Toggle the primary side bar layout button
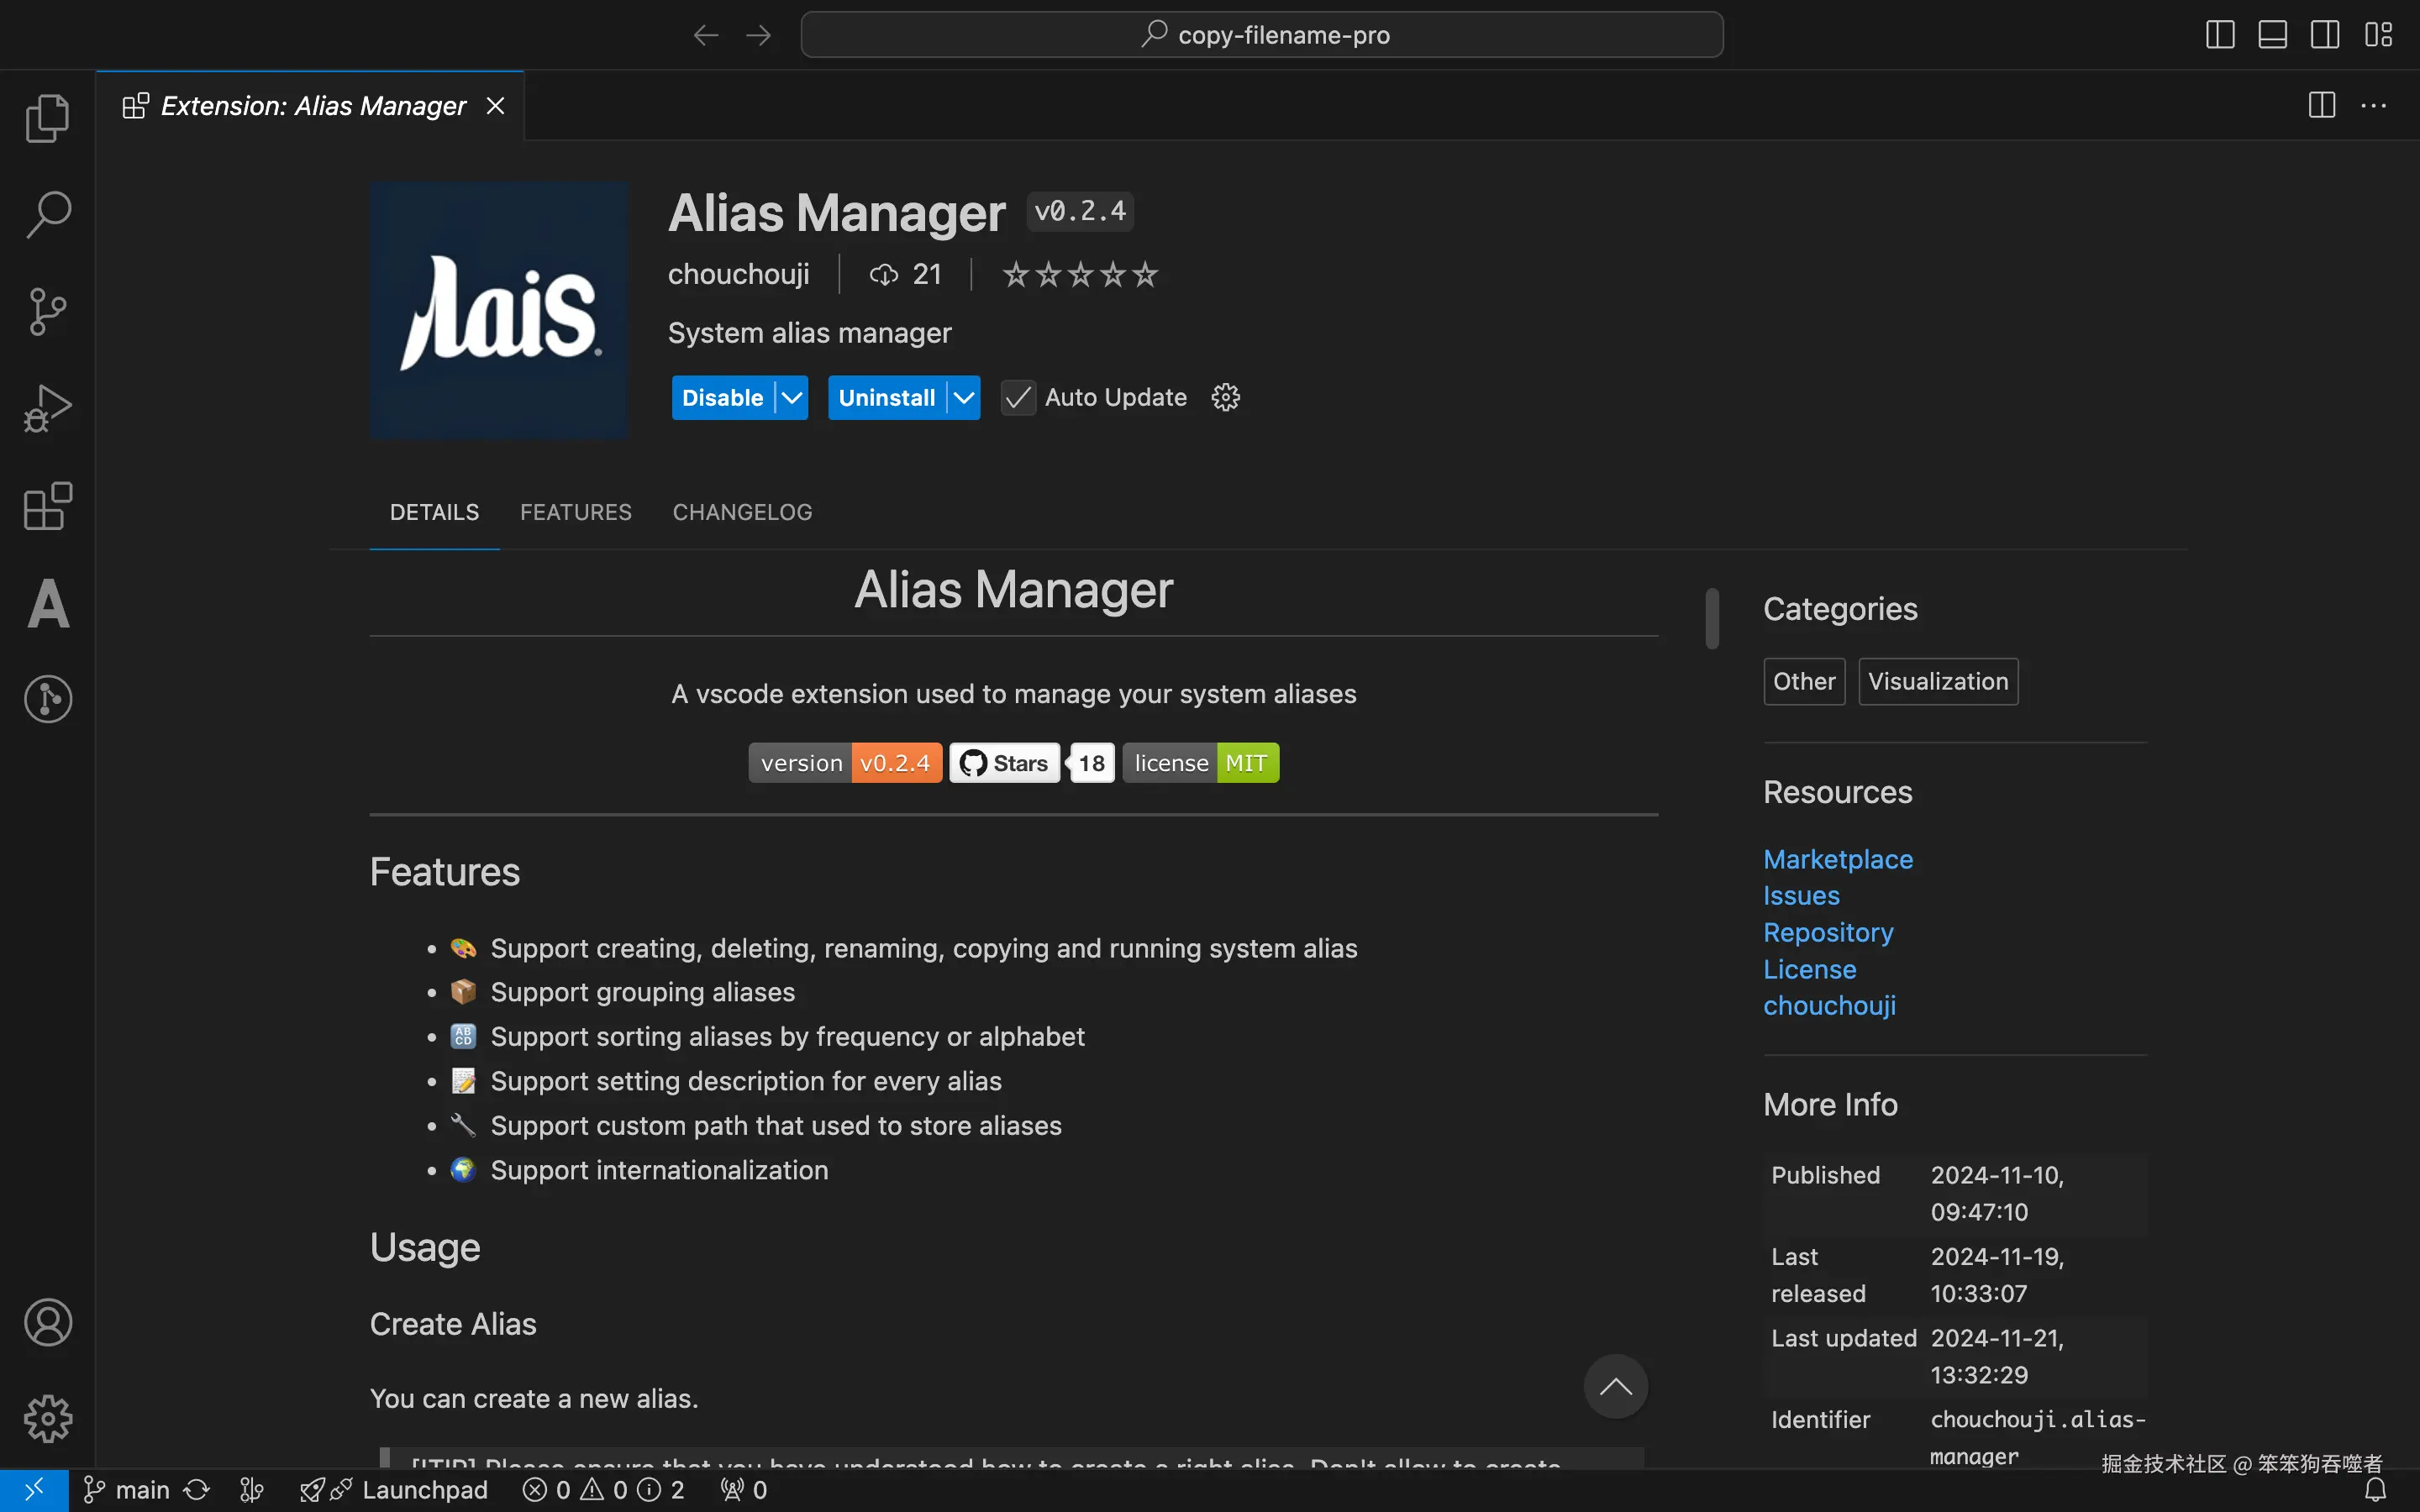This screenshot has width=2420, height=1512. tap(2219, 35)
